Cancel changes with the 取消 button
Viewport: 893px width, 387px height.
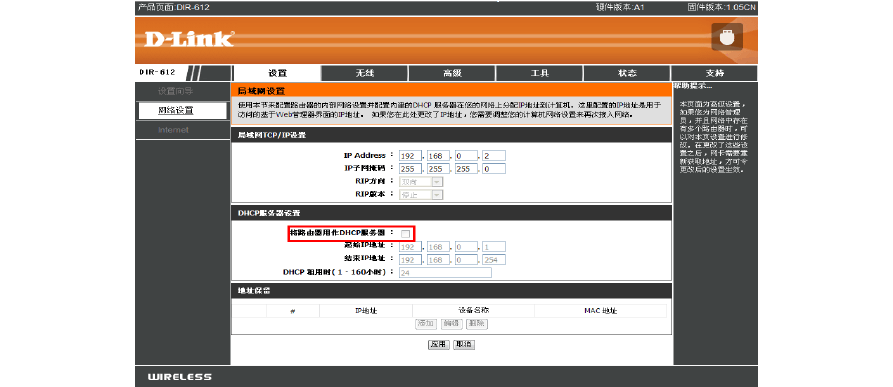(464, 344)
